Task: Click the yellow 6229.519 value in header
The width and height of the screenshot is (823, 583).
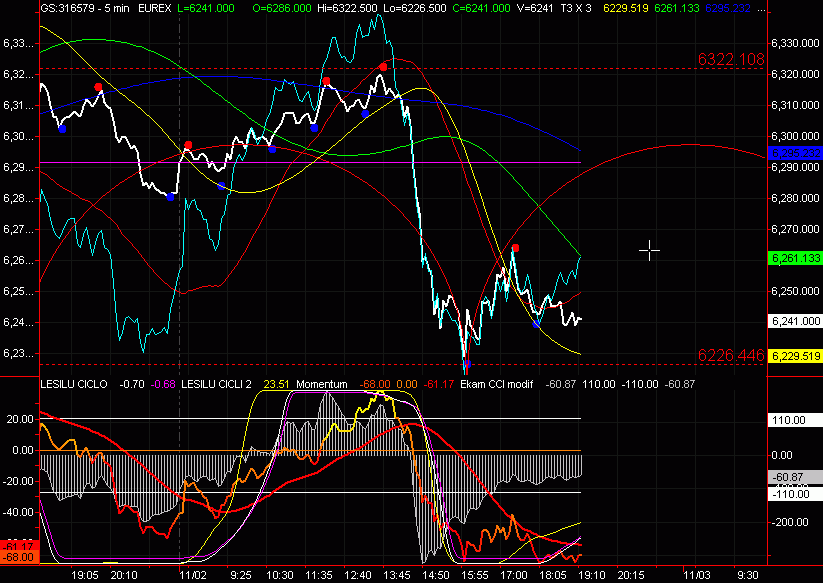Action: coord(626,8)
